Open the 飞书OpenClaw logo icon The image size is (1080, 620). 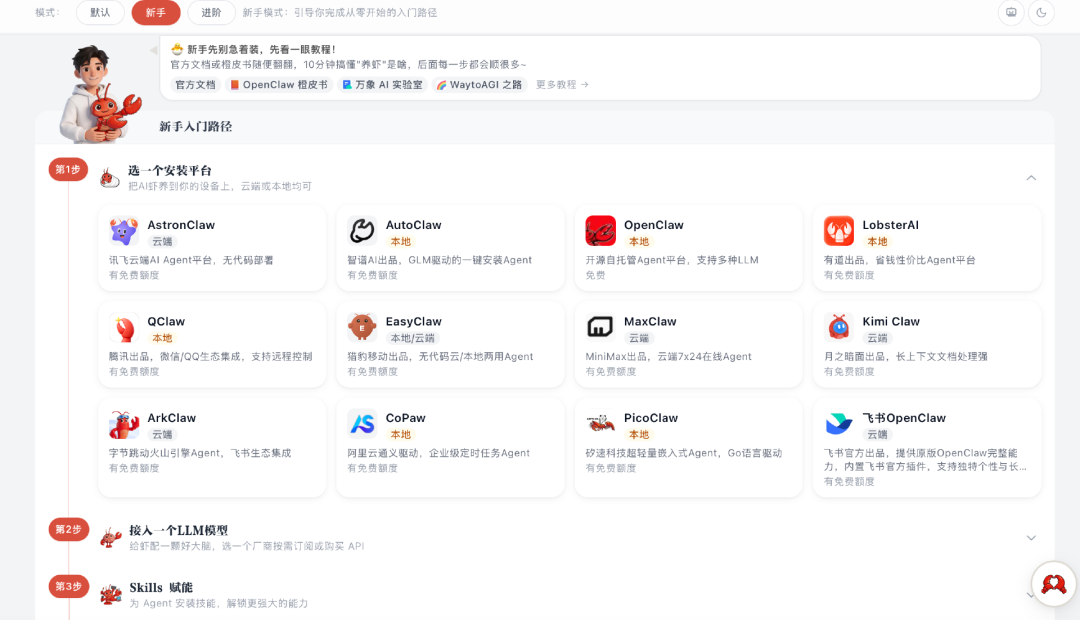(x=838, y=424)
